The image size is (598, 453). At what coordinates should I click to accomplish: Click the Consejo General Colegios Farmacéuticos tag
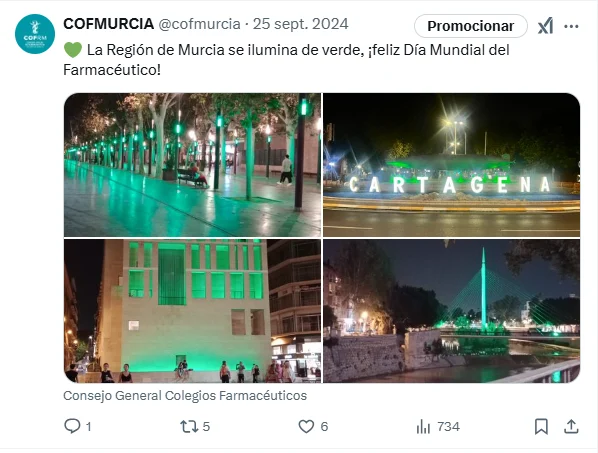pos(185,395)
